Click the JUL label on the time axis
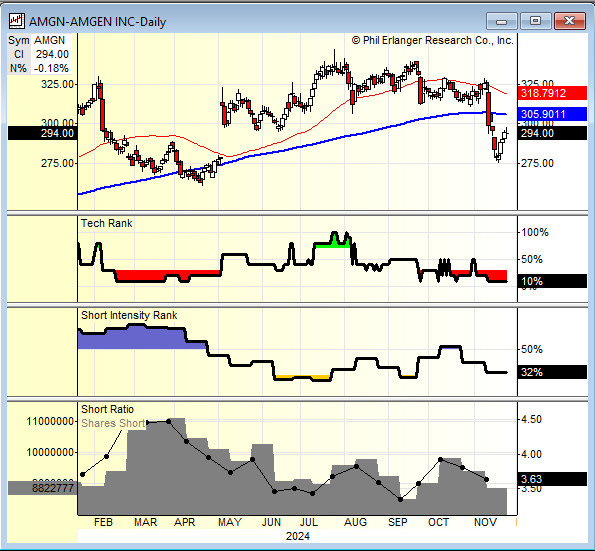Image resolution: width=595 pixels, height=551 pixels. point(309,523)
